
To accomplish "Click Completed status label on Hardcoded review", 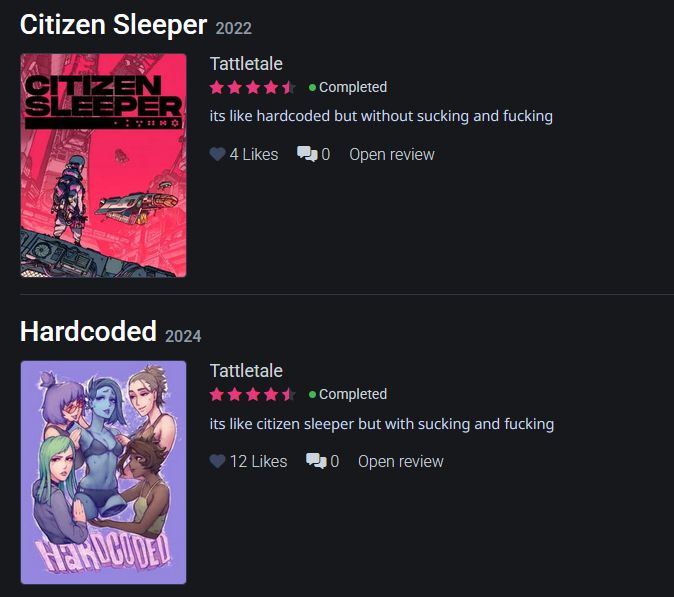I will point(353,394).
